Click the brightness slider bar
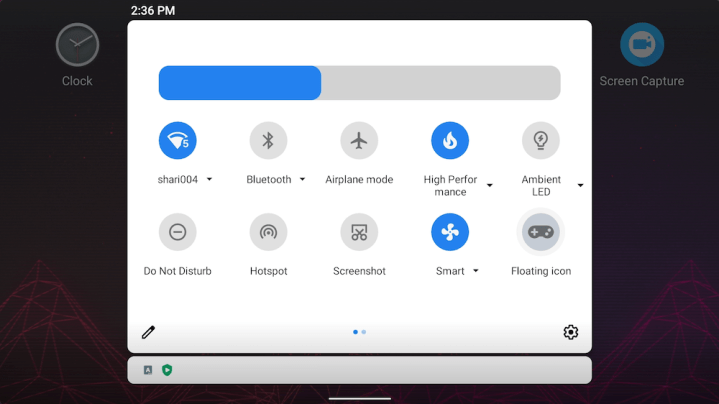719x404 pixels. [x=359, y=83]
